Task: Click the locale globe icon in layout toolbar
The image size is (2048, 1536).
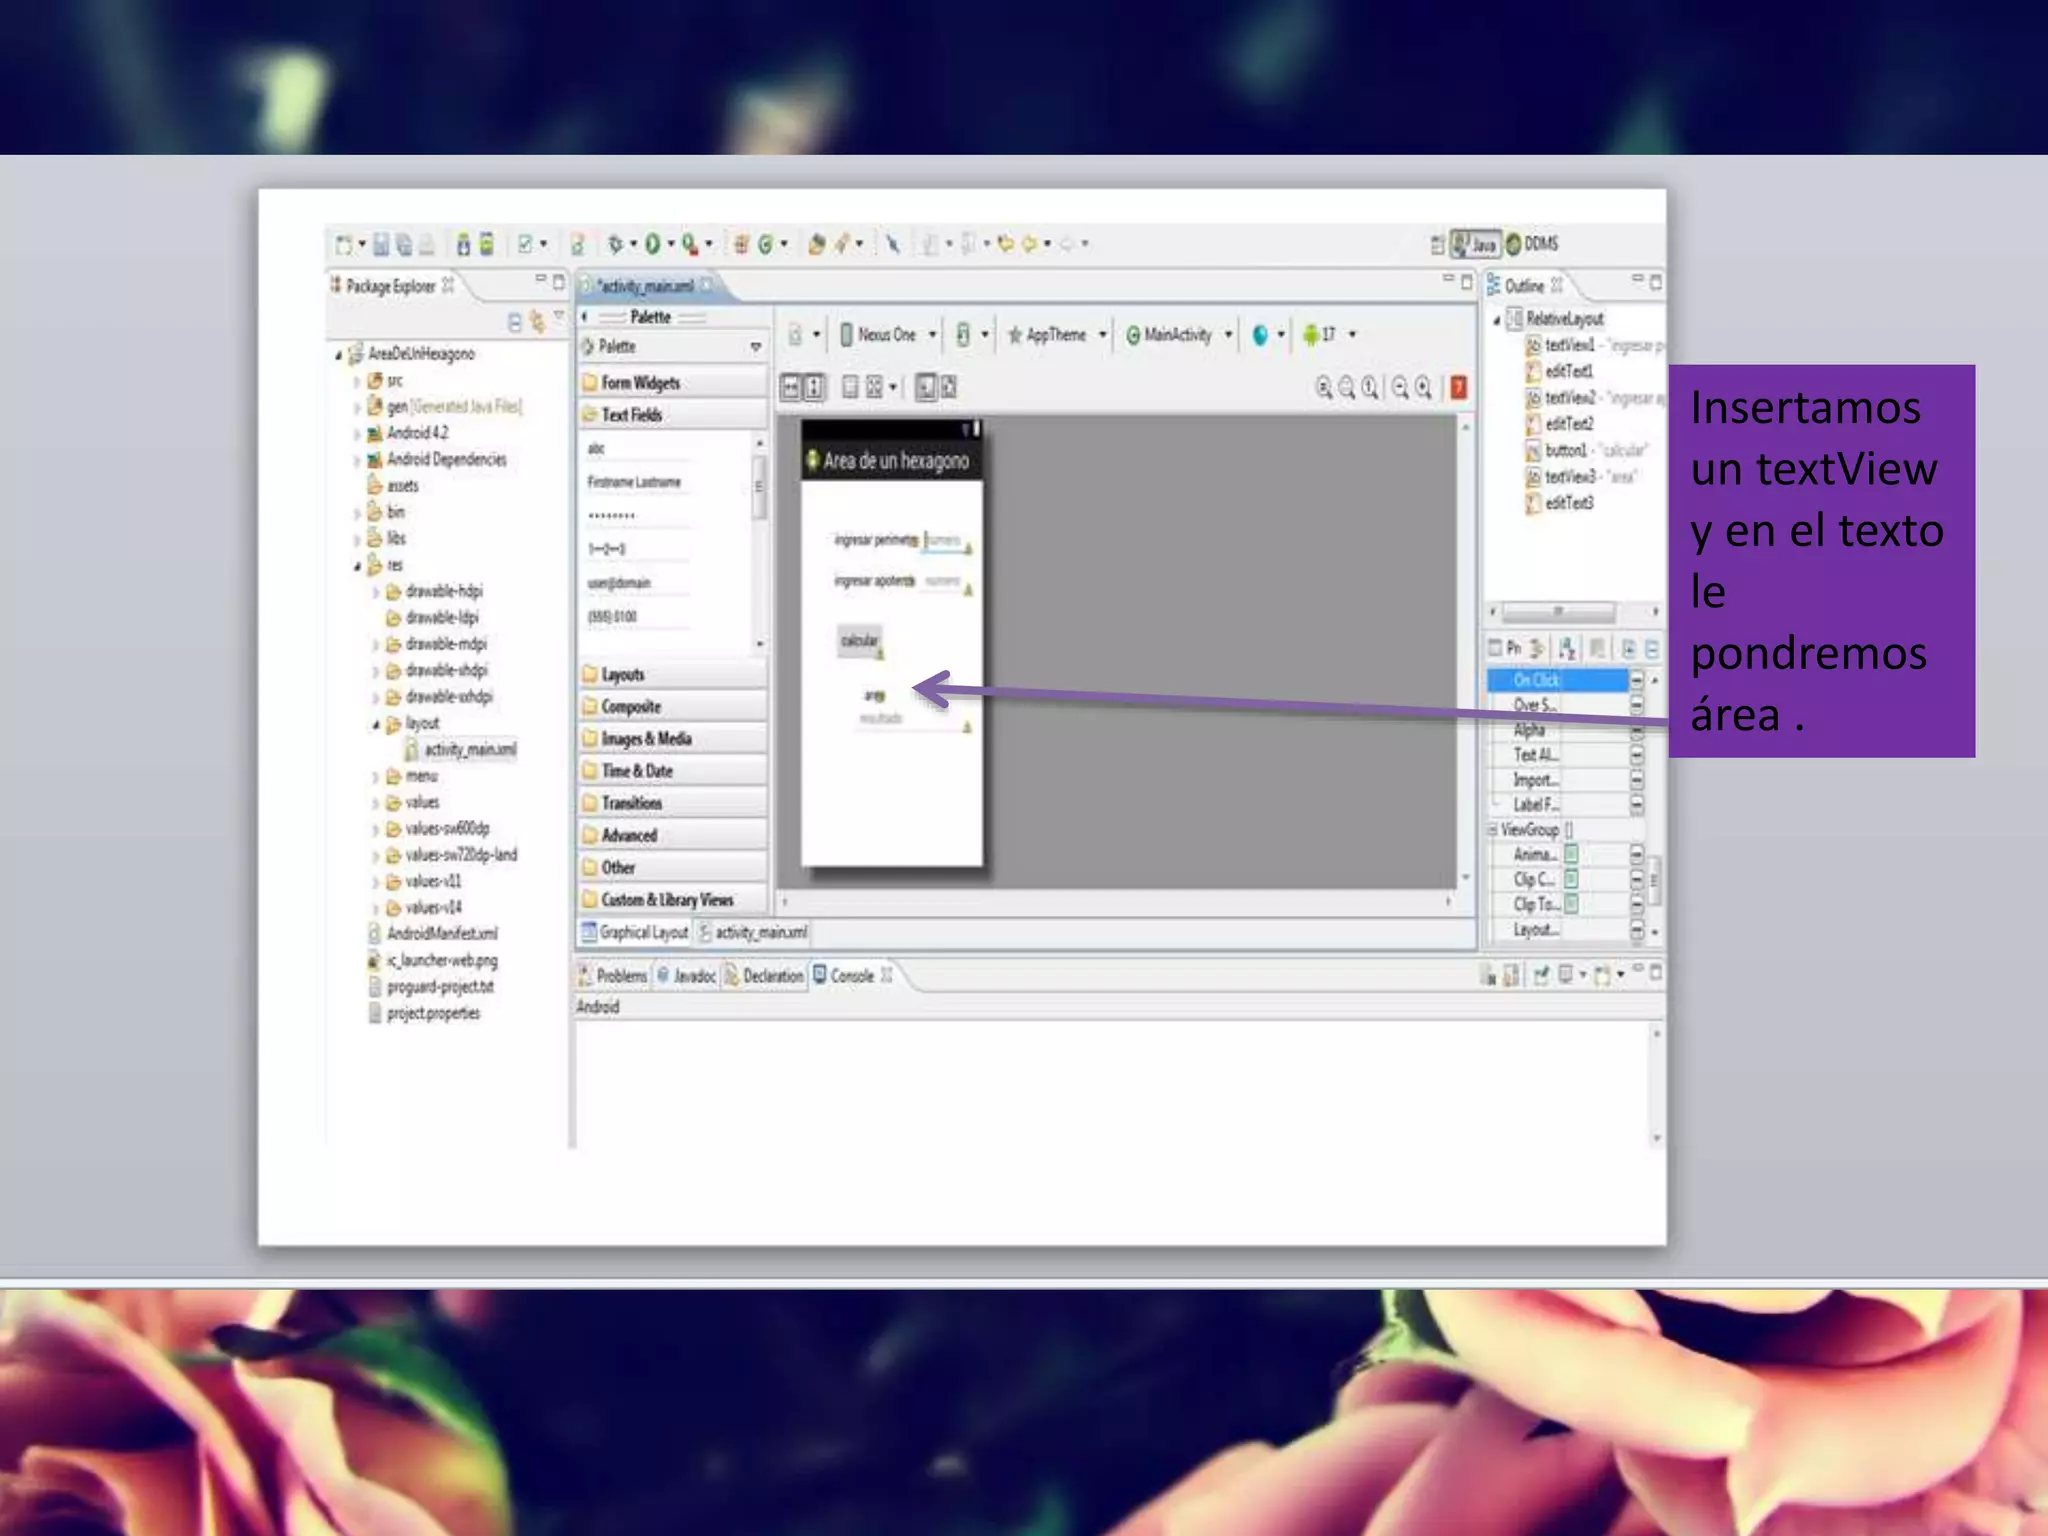Action: coord(1260,335)
